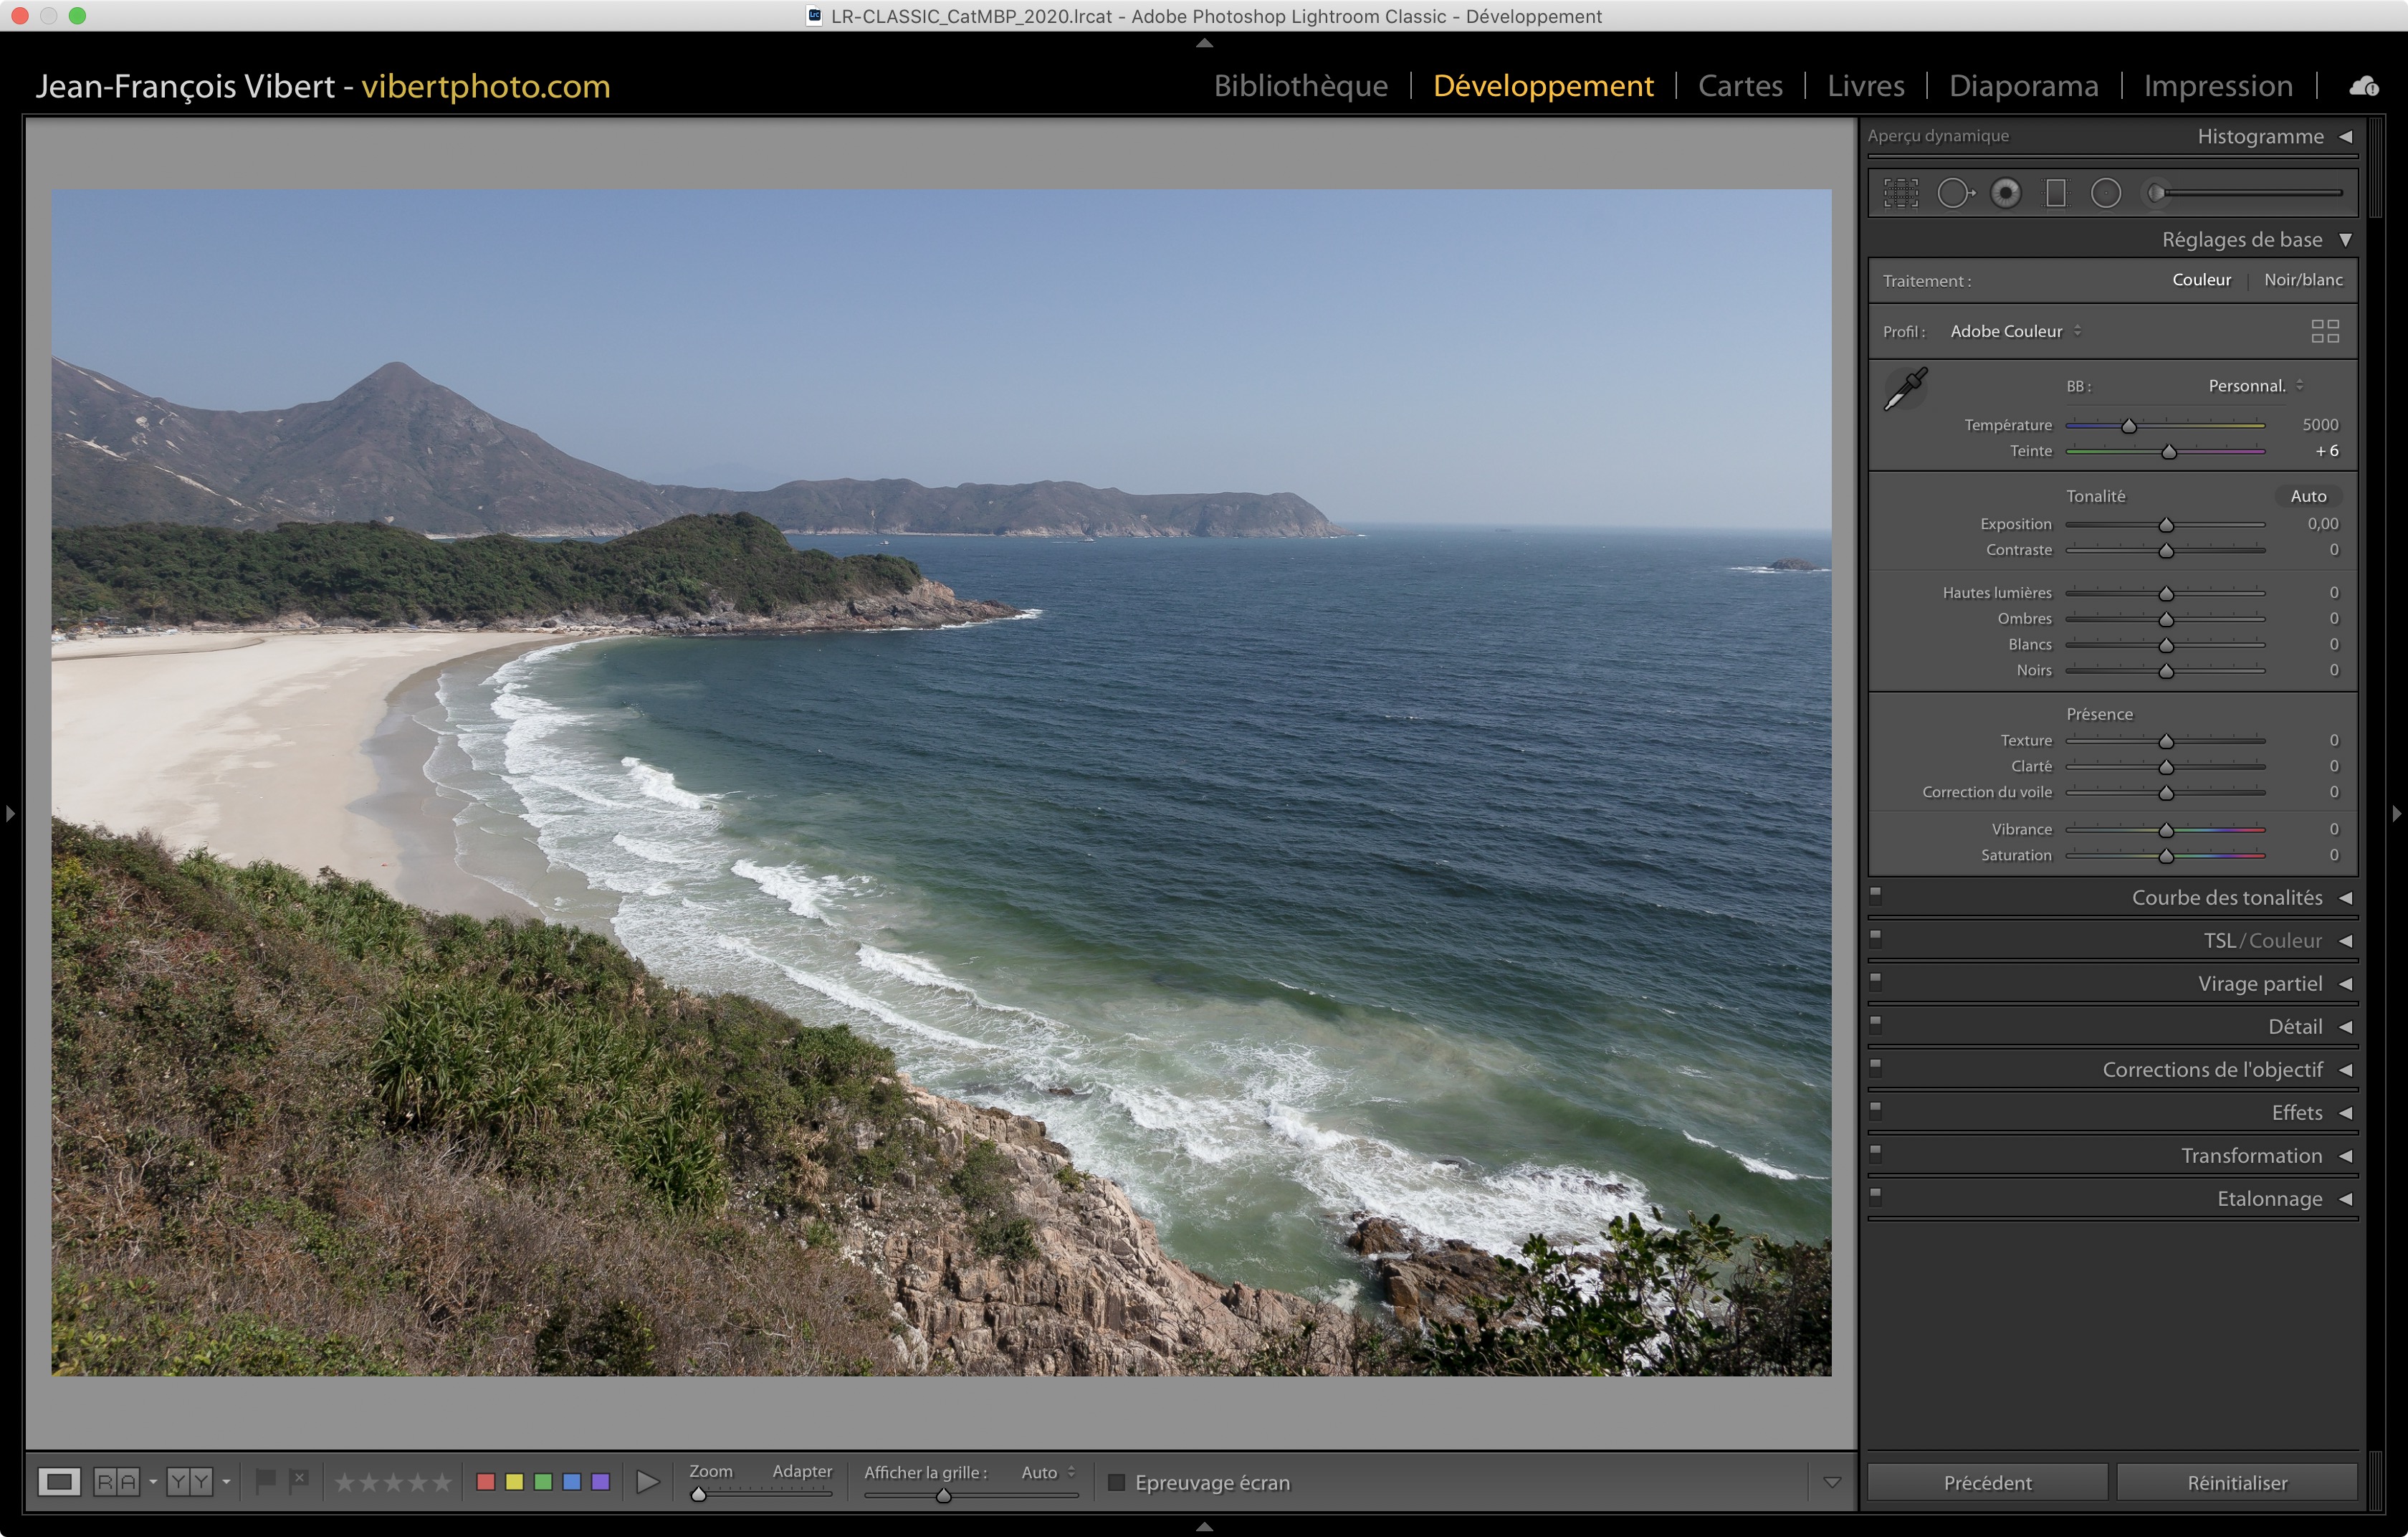The height and width of the screenshot is (1537, 2408).
Task: Switch to the Bibliothèque module
Action: click(1300, 86)
